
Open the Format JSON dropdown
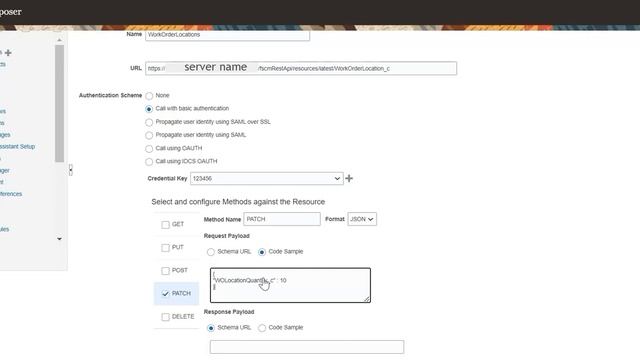pyautogui.click(x=362, y=219)
